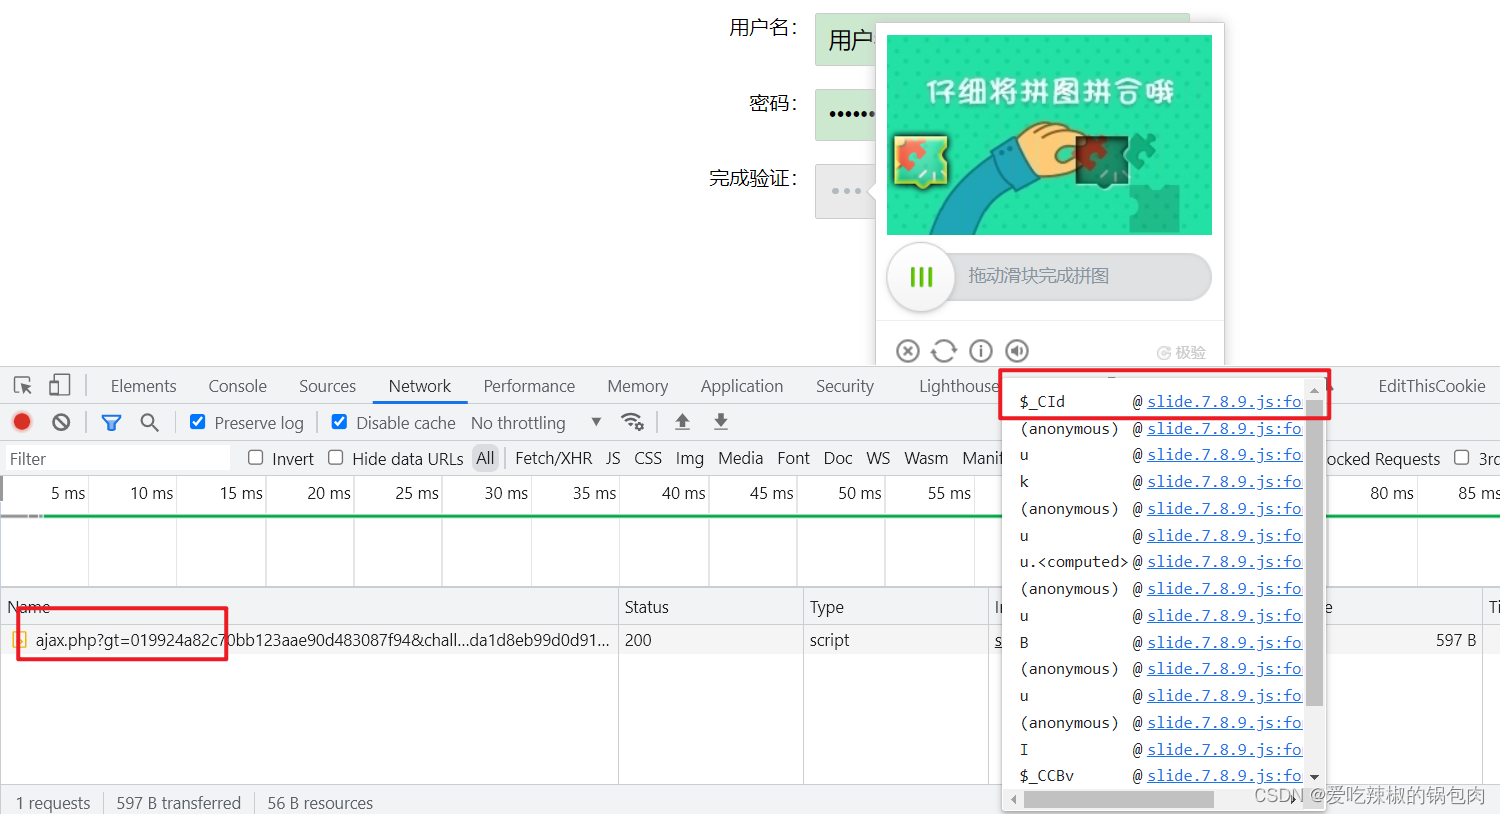Filter by Doc requests

tap(838, 458)
